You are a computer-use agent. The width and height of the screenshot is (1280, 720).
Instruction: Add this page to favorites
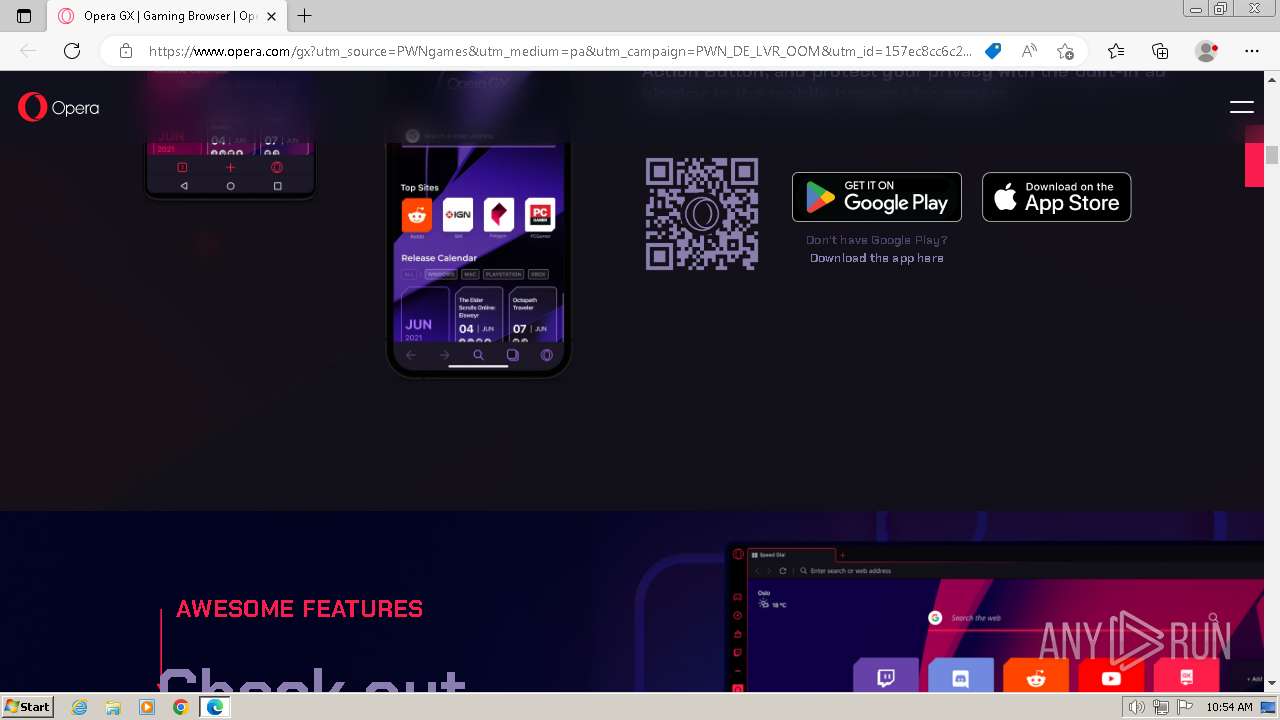click(x=1065, y=51)
